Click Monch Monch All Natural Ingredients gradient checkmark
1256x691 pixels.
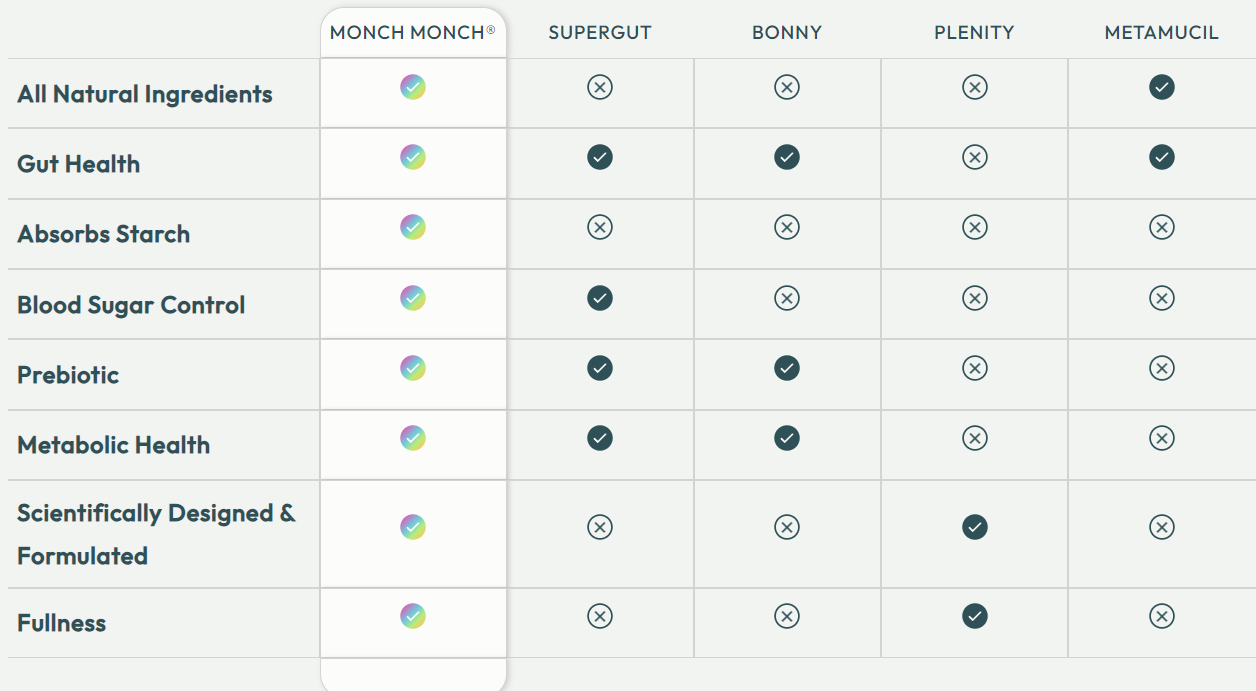tap(413, 87)
